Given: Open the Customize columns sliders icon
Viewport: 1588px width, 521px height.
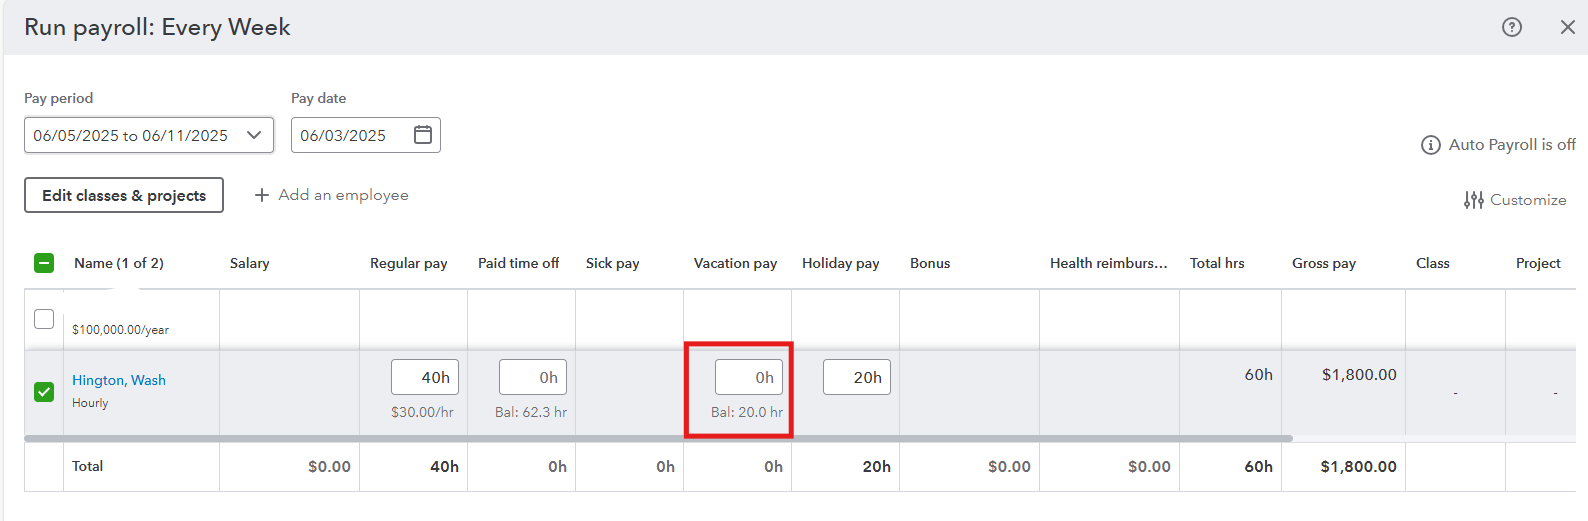Looking at the screenshot, I should pyautogui.click(x=1473, y=200).
